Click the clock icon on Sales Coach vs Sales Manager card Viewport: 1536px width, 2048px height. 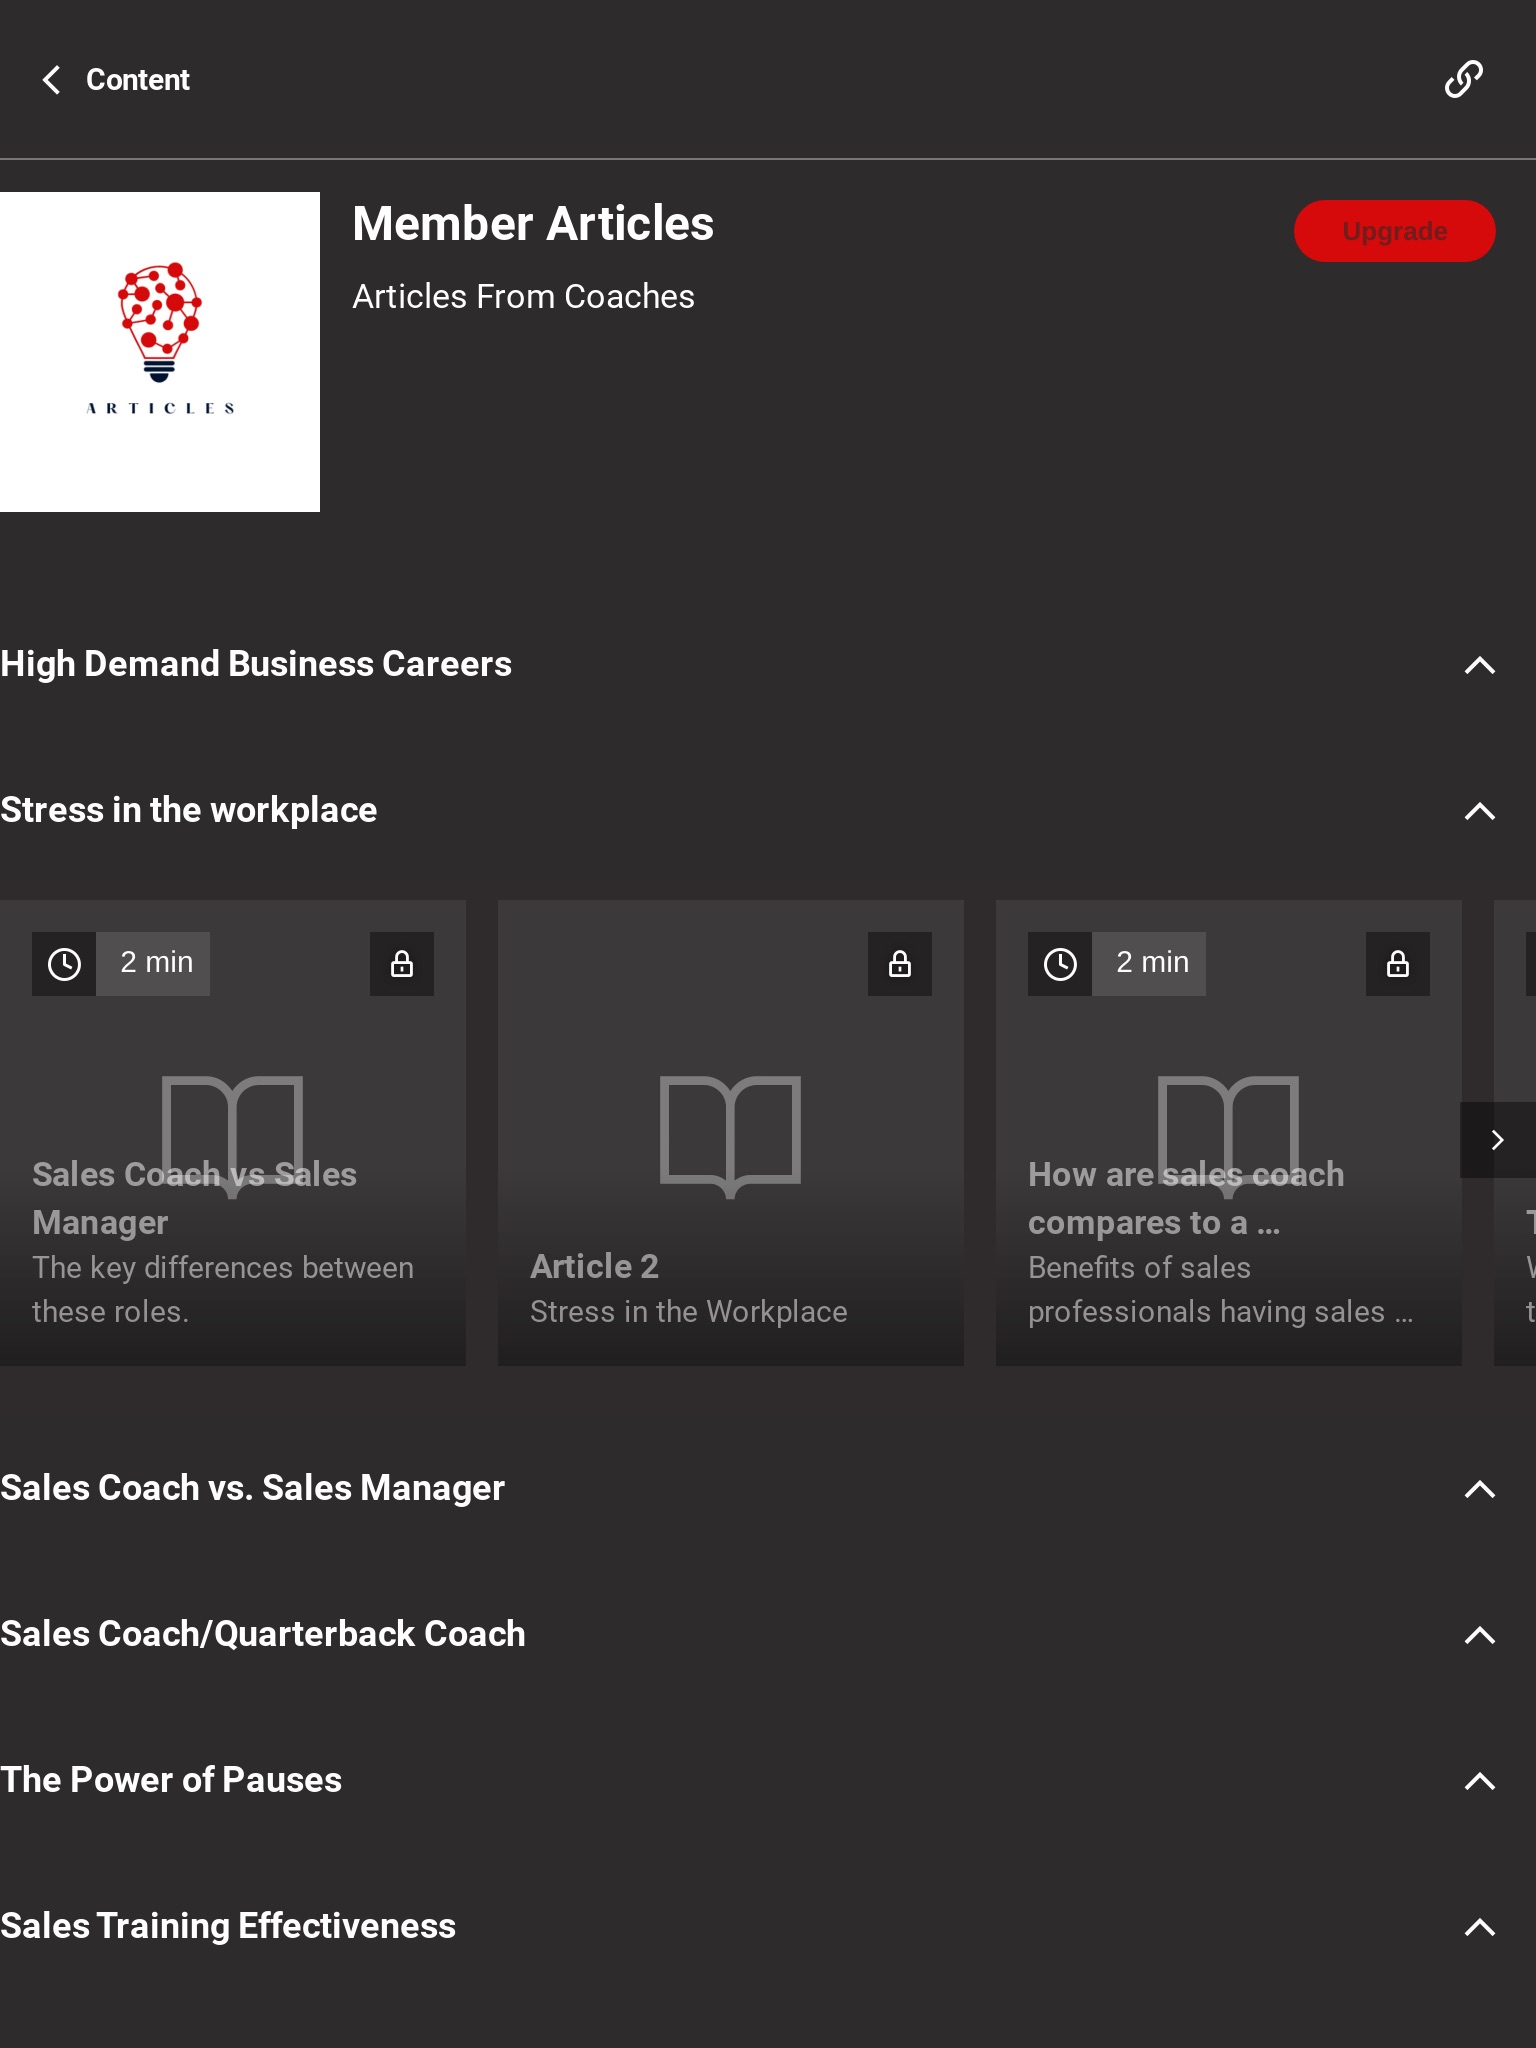click(64, 964)
